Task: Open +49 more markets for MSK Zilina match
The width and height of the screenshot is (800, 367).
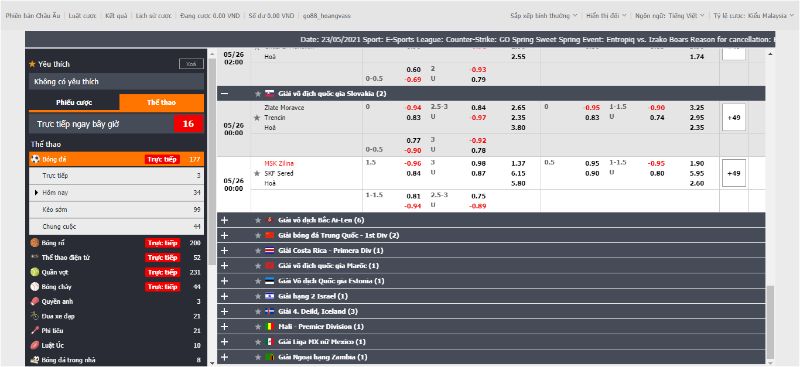Action: [x=734, y=174]
